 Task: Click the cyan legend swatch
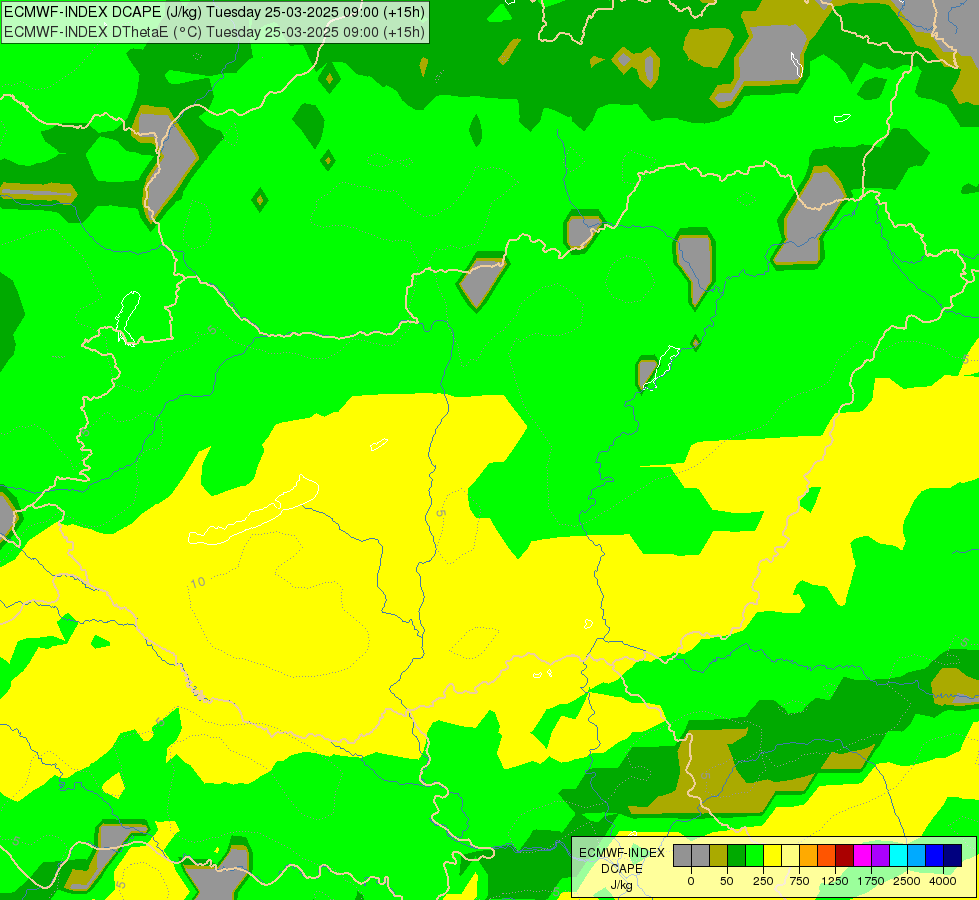pos(898,856)
